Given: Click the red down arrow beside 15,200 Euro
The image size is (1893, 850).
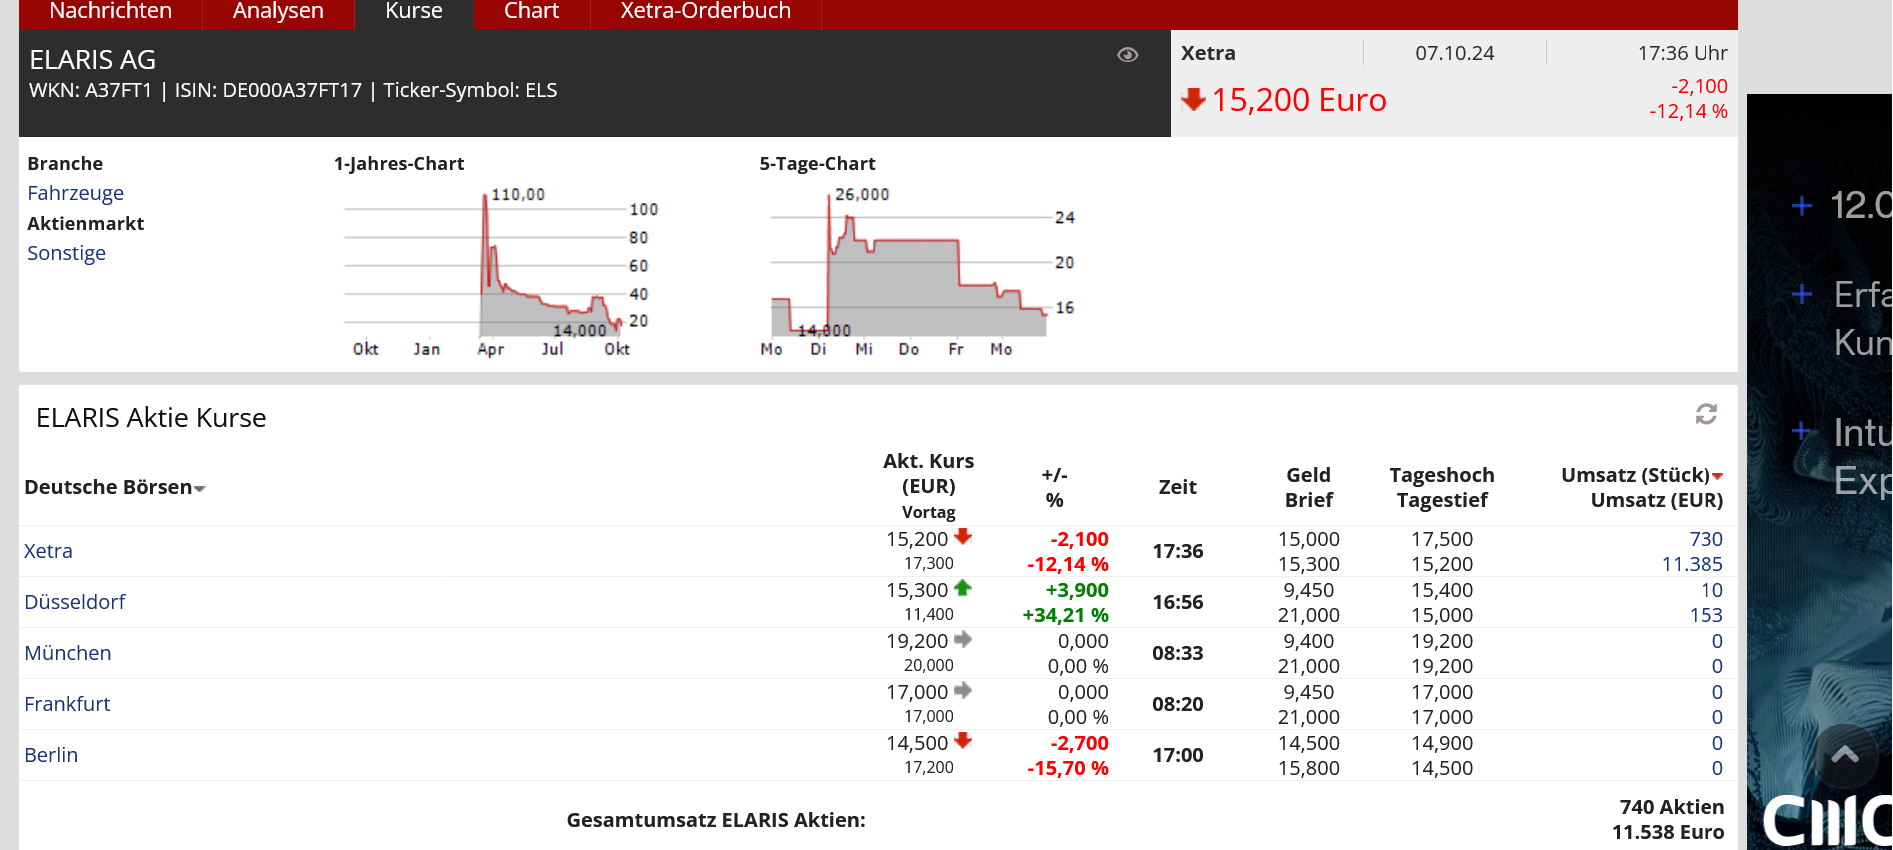Looking at the screenshot, I should point(1193,100).
